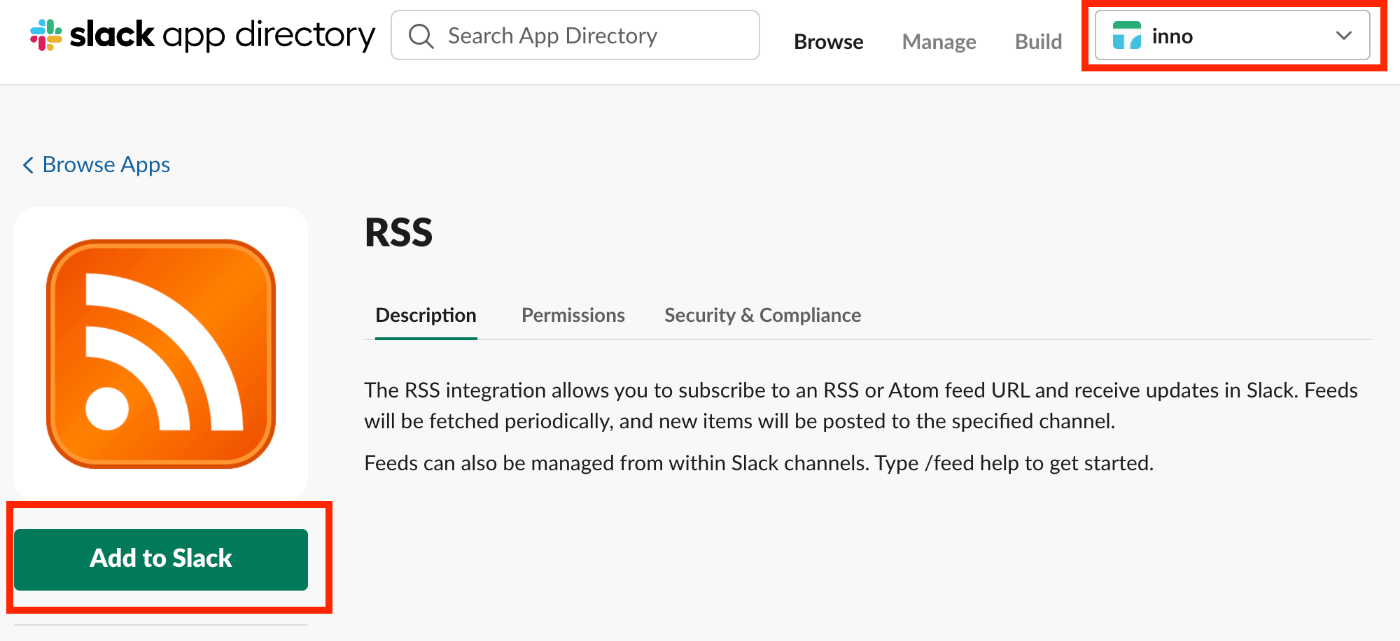Go back via Browse Apps link

click(106, 165)
